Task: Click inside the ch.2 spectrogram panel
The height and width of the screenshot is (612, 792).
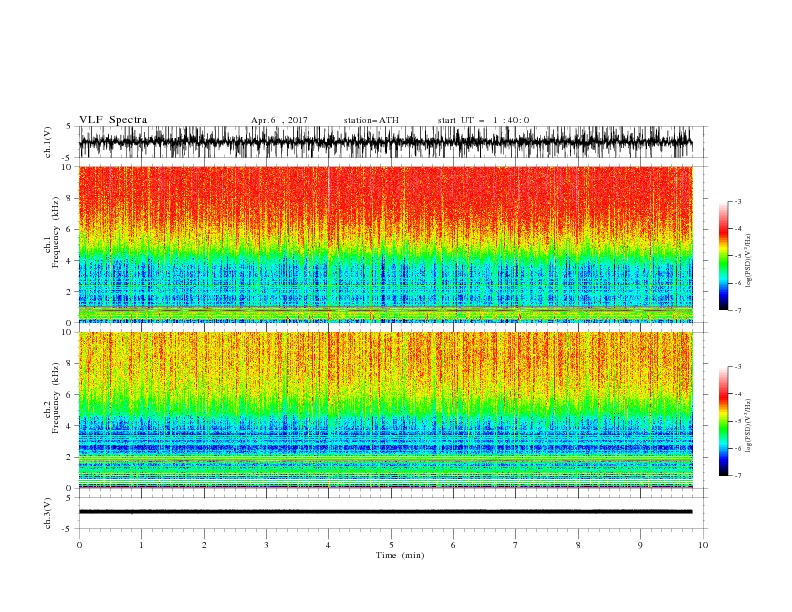Action: [x=385, y=410]
